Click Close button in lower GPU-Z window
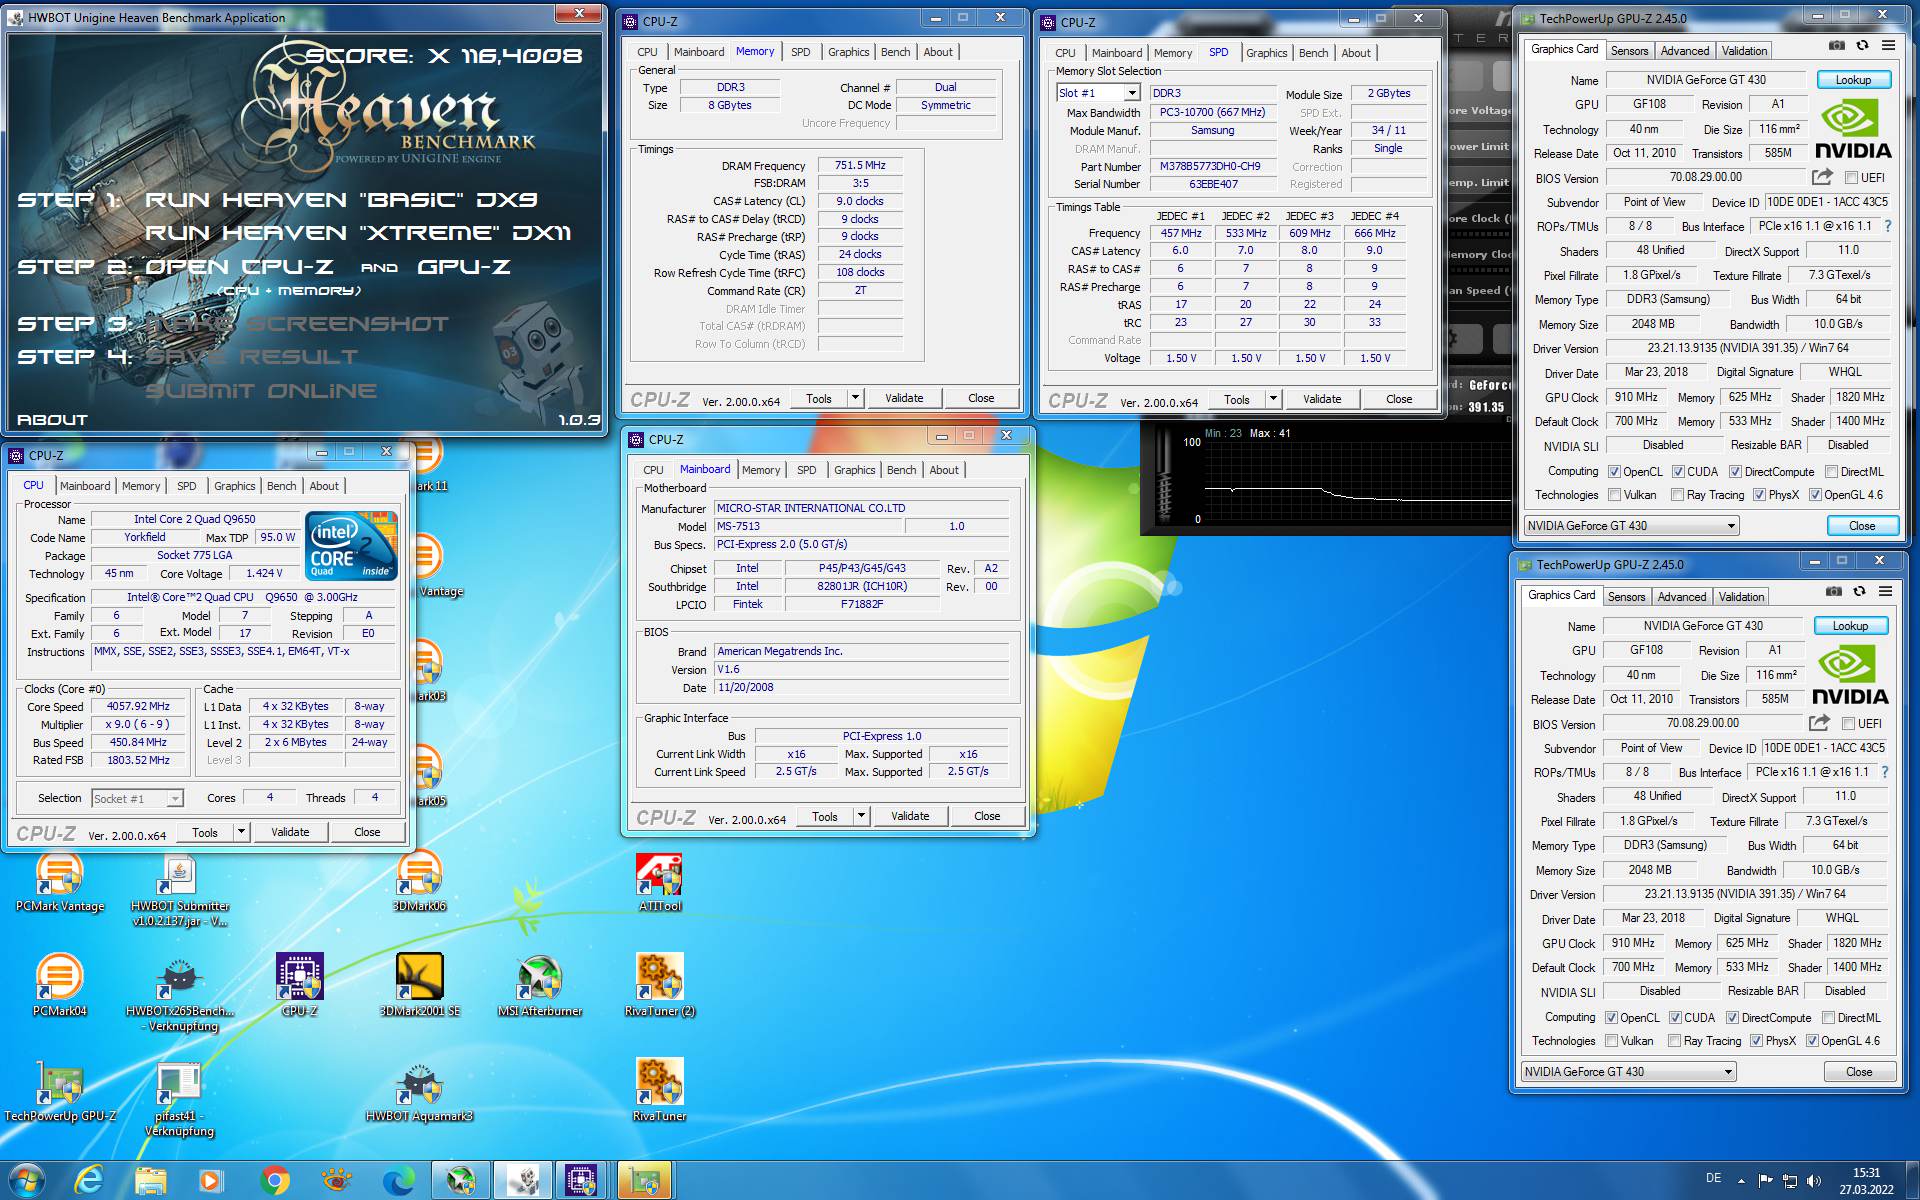 [x=1859, y=1072]
